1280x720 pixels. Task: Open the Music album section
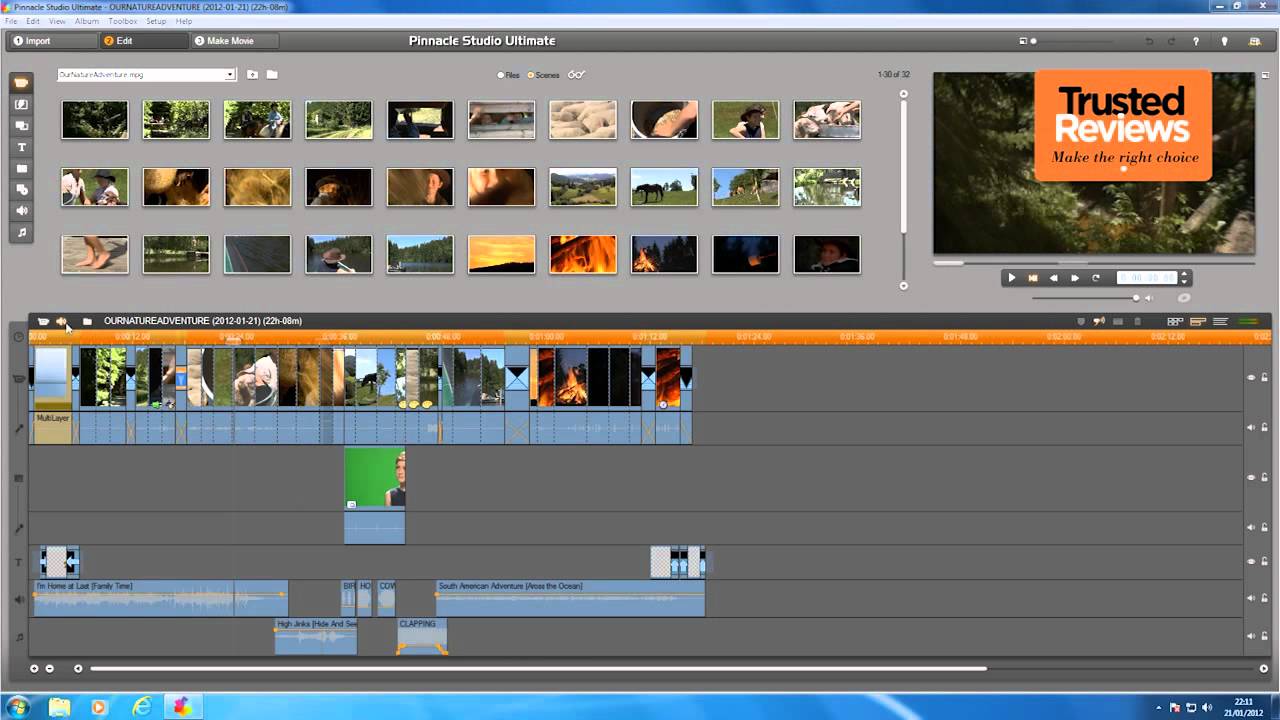pos(21,233)
